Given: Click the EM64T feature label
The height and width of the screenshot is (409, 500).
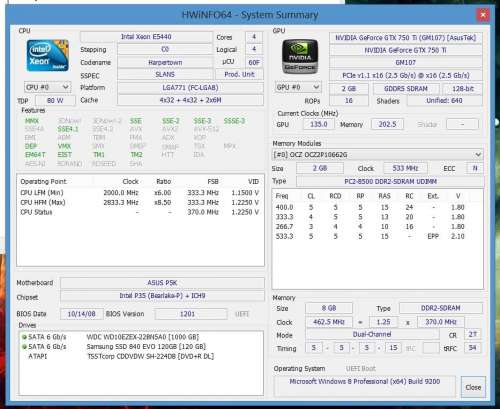Looking at the screenshot, I should [35, 155].
